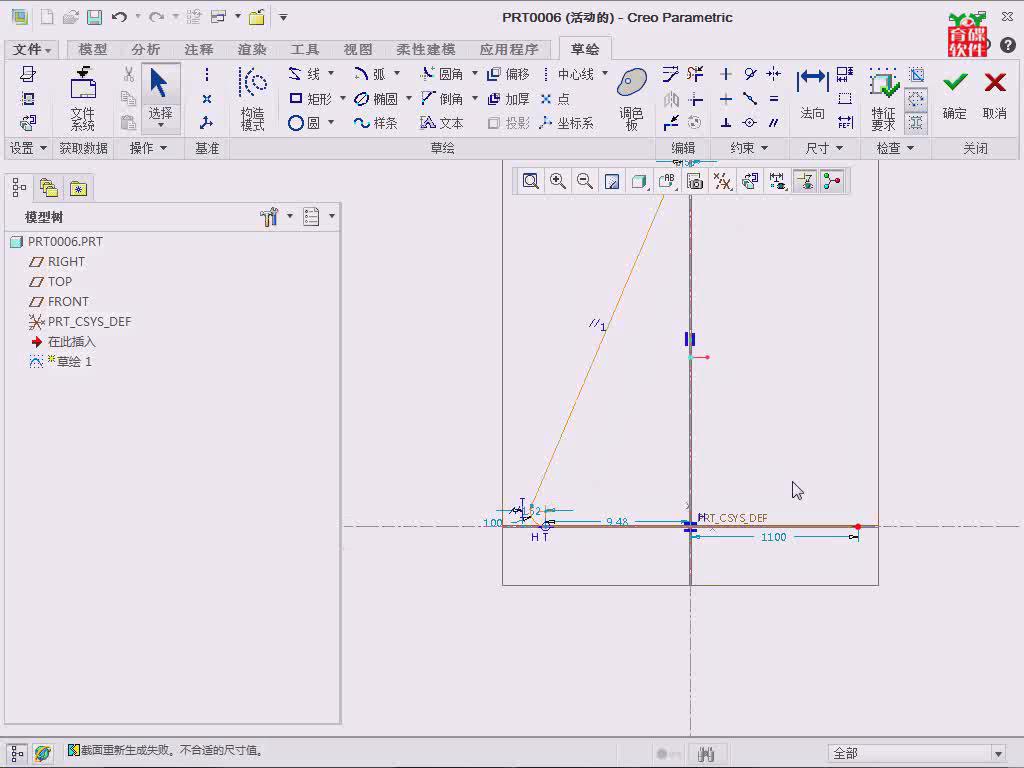Expand the Circle (圆) dropdown arrow
The height and width of the screenshot is (768, 1024).
[330, 122]
